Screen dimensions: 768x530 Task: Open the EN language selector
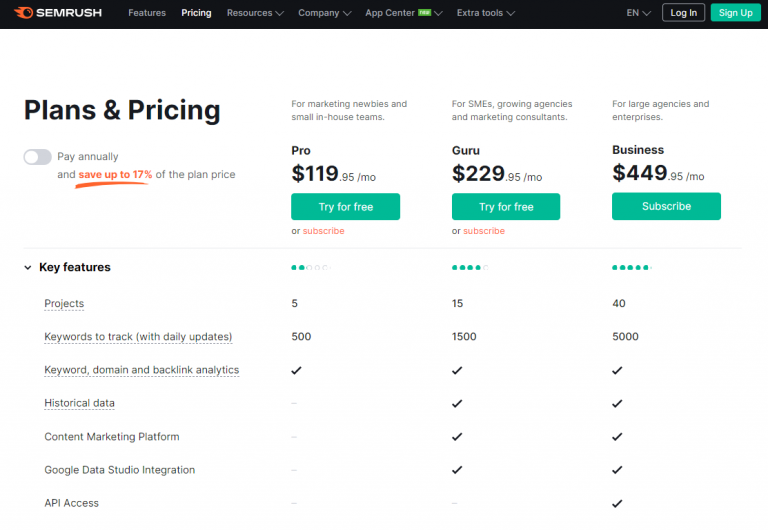[639, 13]
